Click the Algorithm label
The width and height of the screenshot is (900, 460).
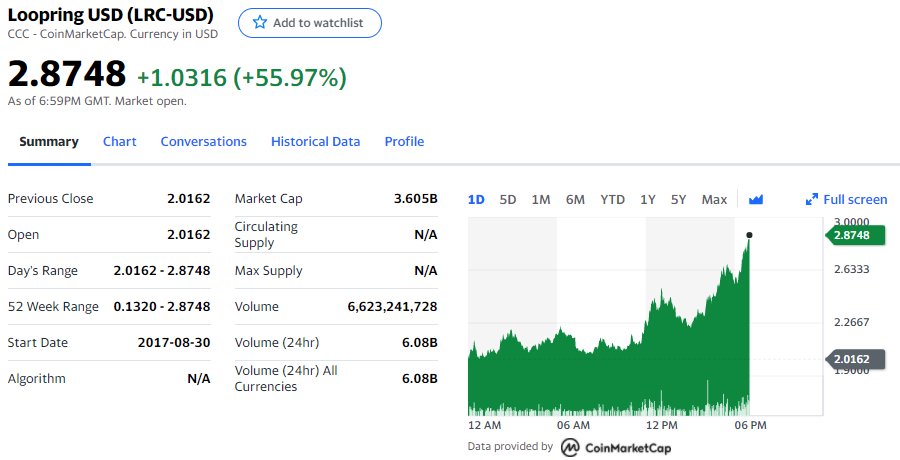pyautogui.click(x=37, y=378)
